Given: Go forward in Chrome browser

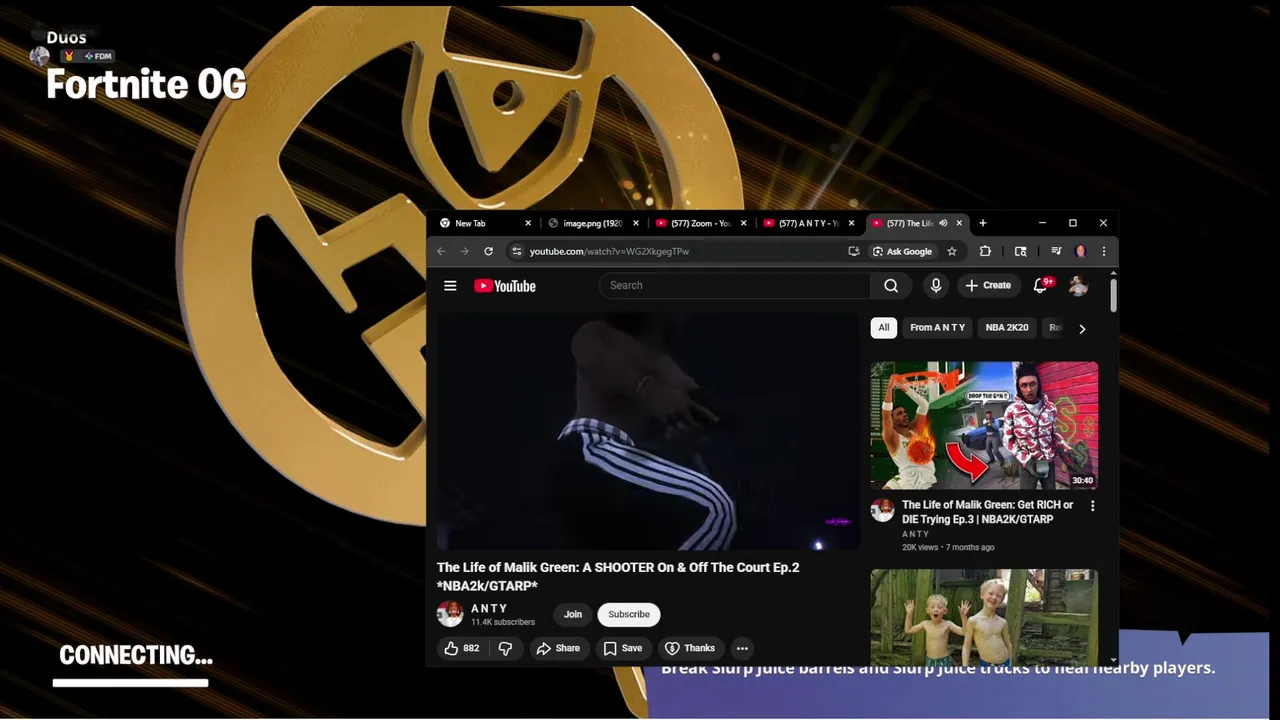Looking at the screenshot, I should pos(464,251).
